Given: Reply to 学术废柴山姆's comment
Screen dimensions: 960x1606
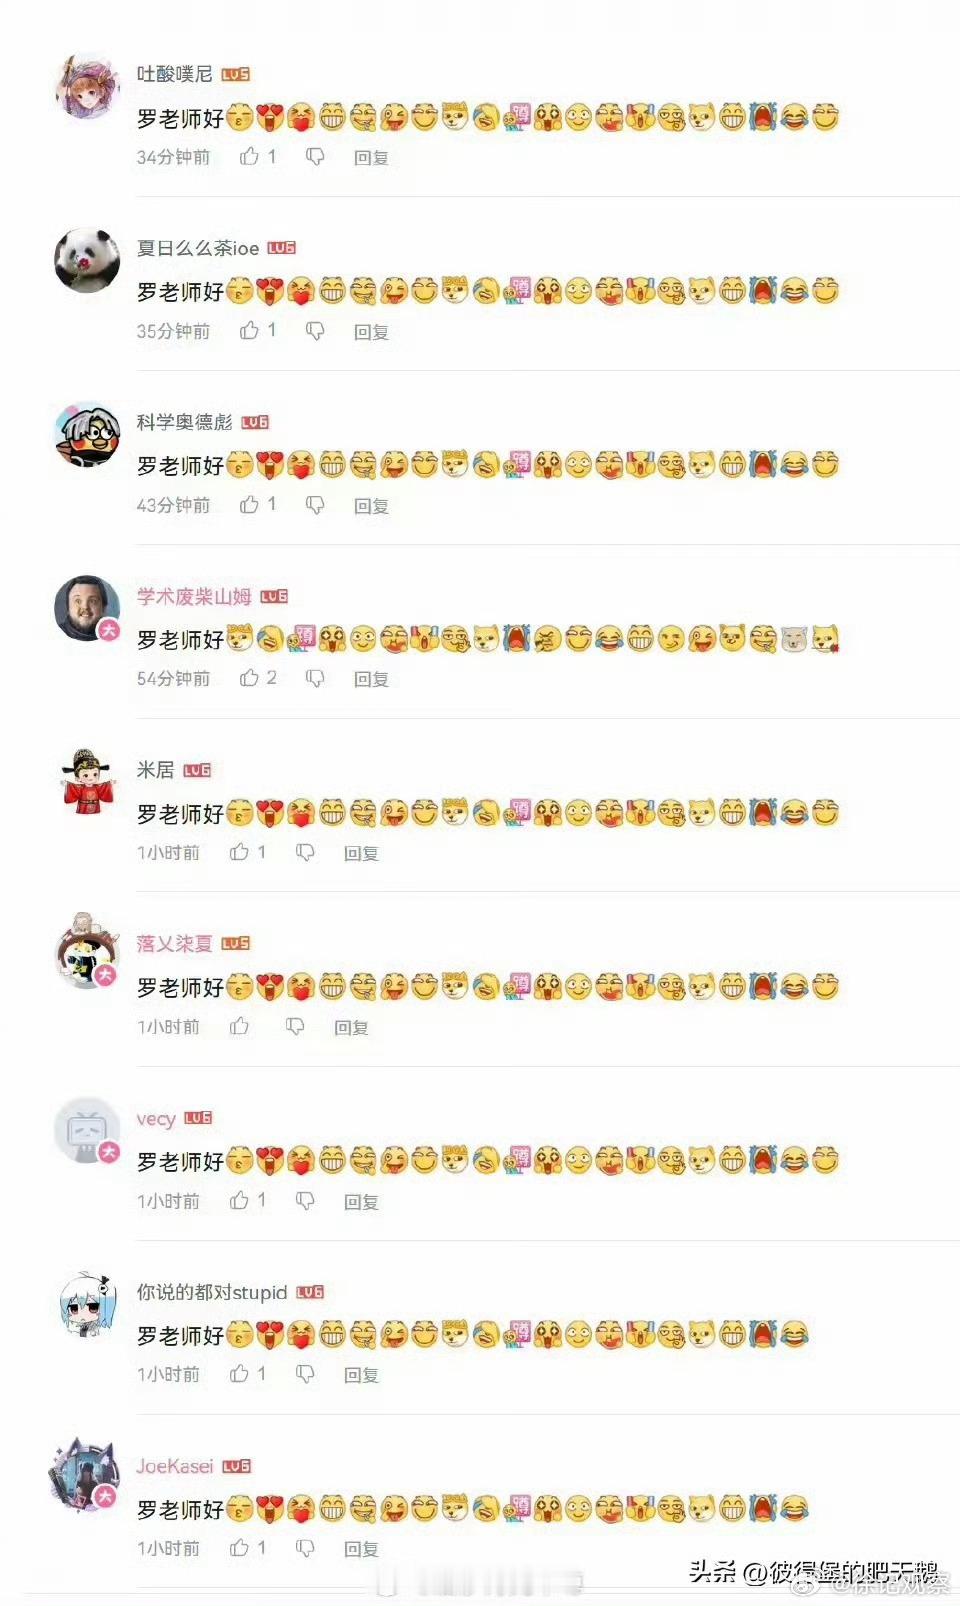Looking at the screenshot, I should click(x=371, y=679).
